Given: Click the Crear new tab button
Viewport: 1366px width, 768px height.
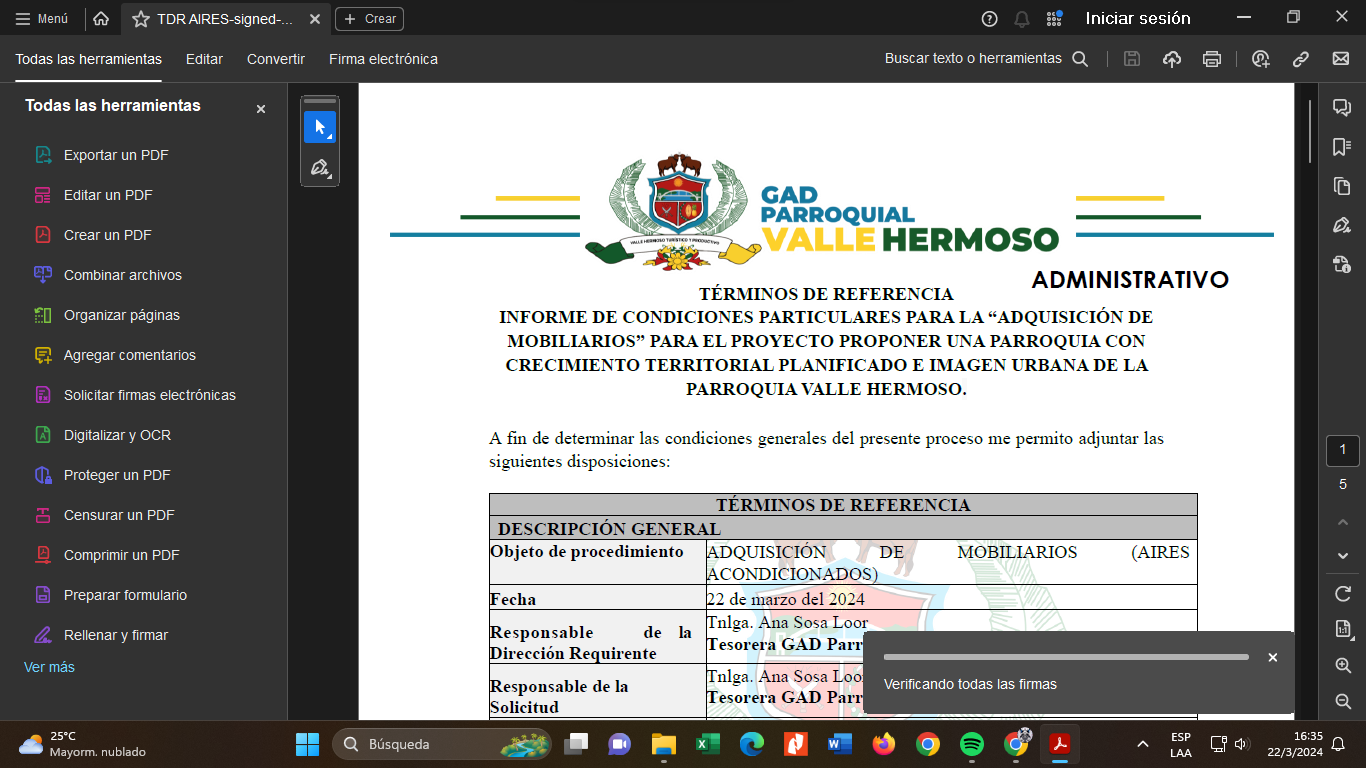Looking at the screenshot, I should 369,19.
